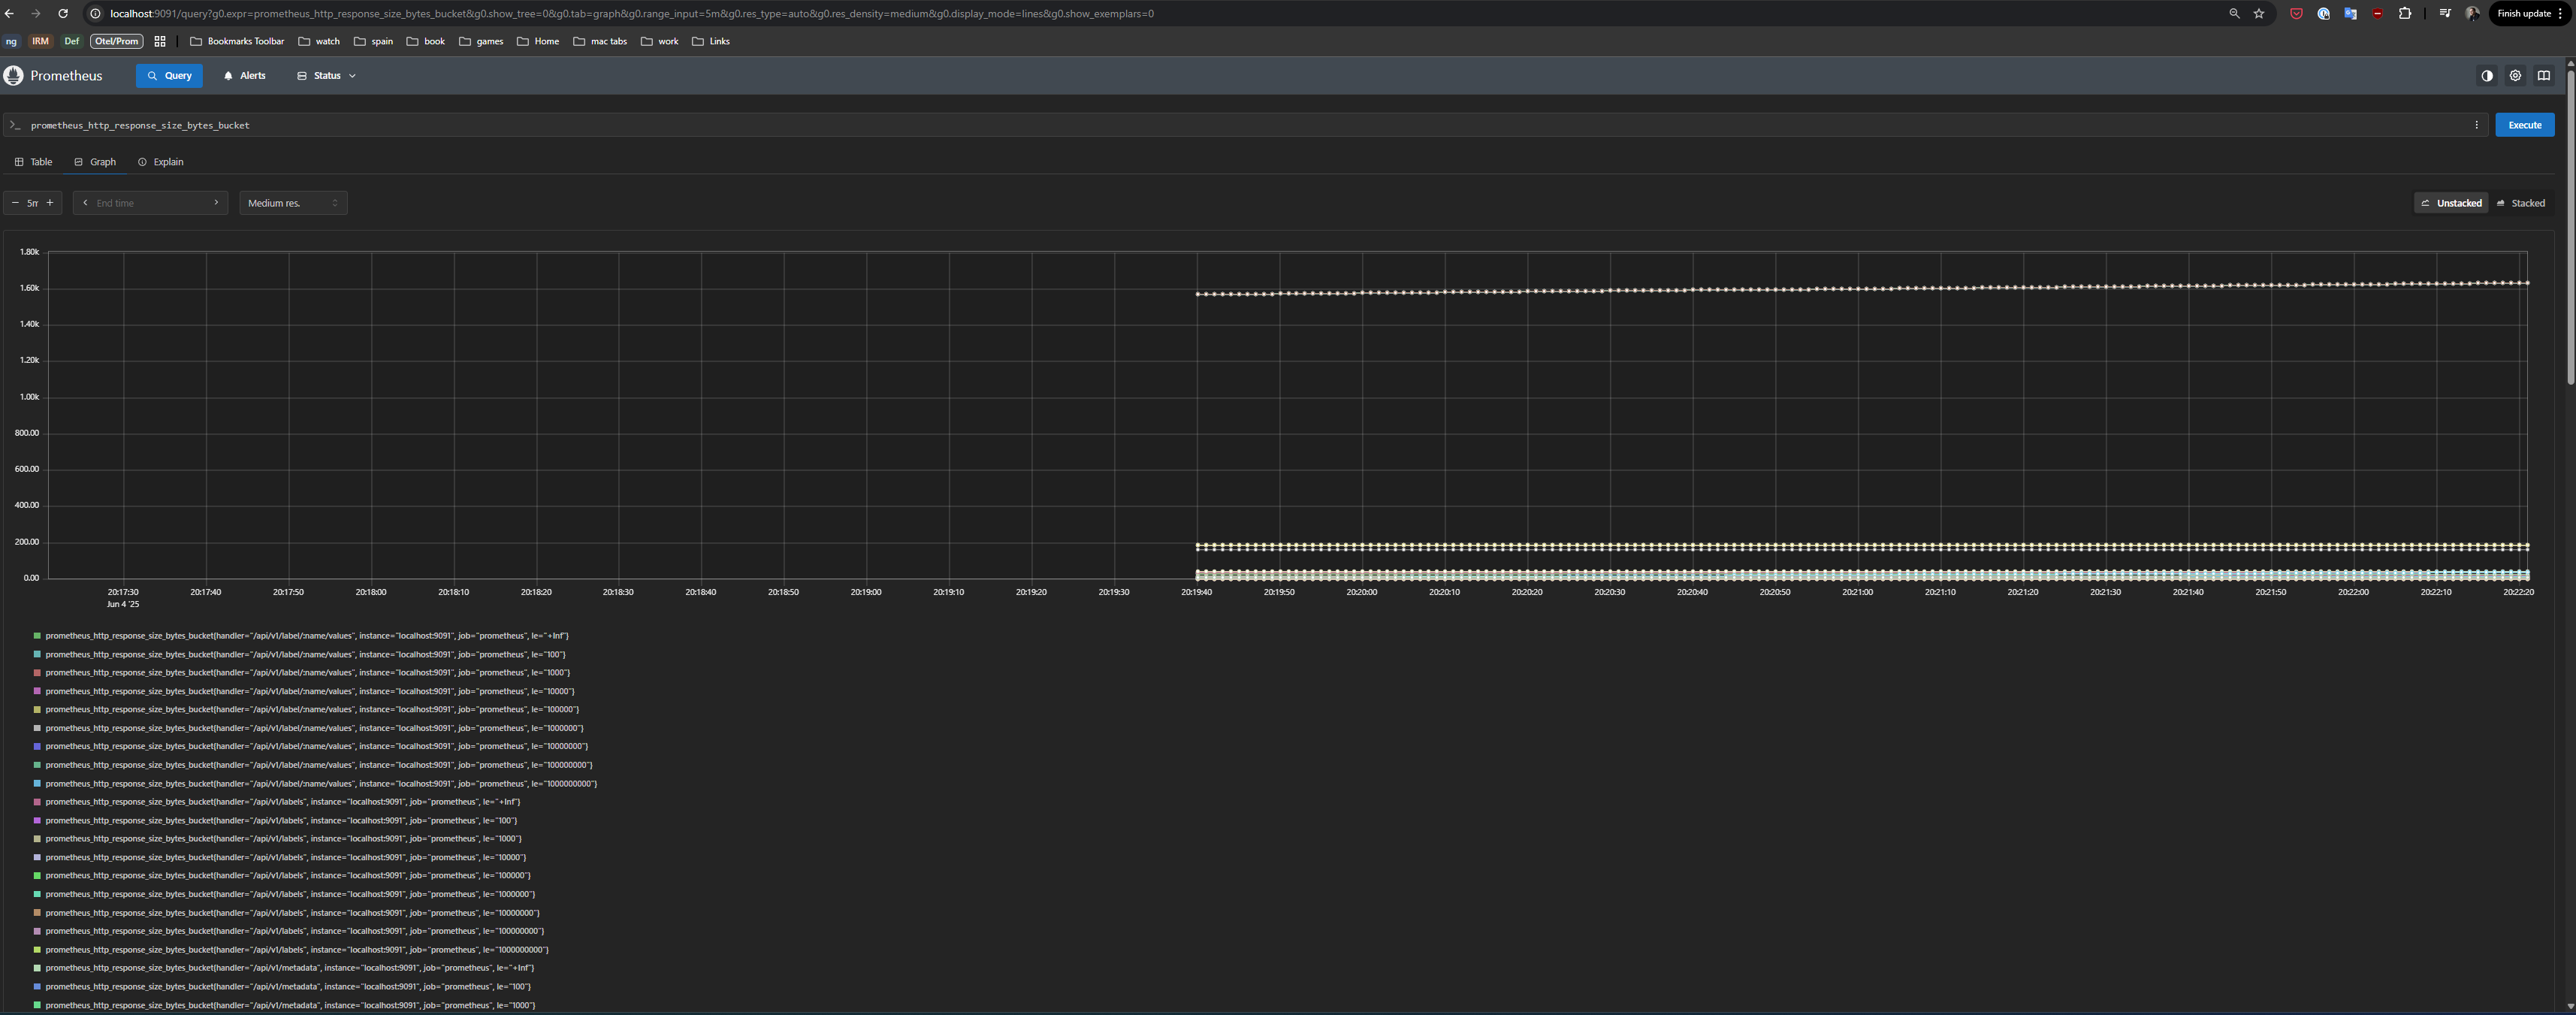Step end time back with left chevron
2576x1015 pixels.
pyautogui.click(x=85, y=203)
